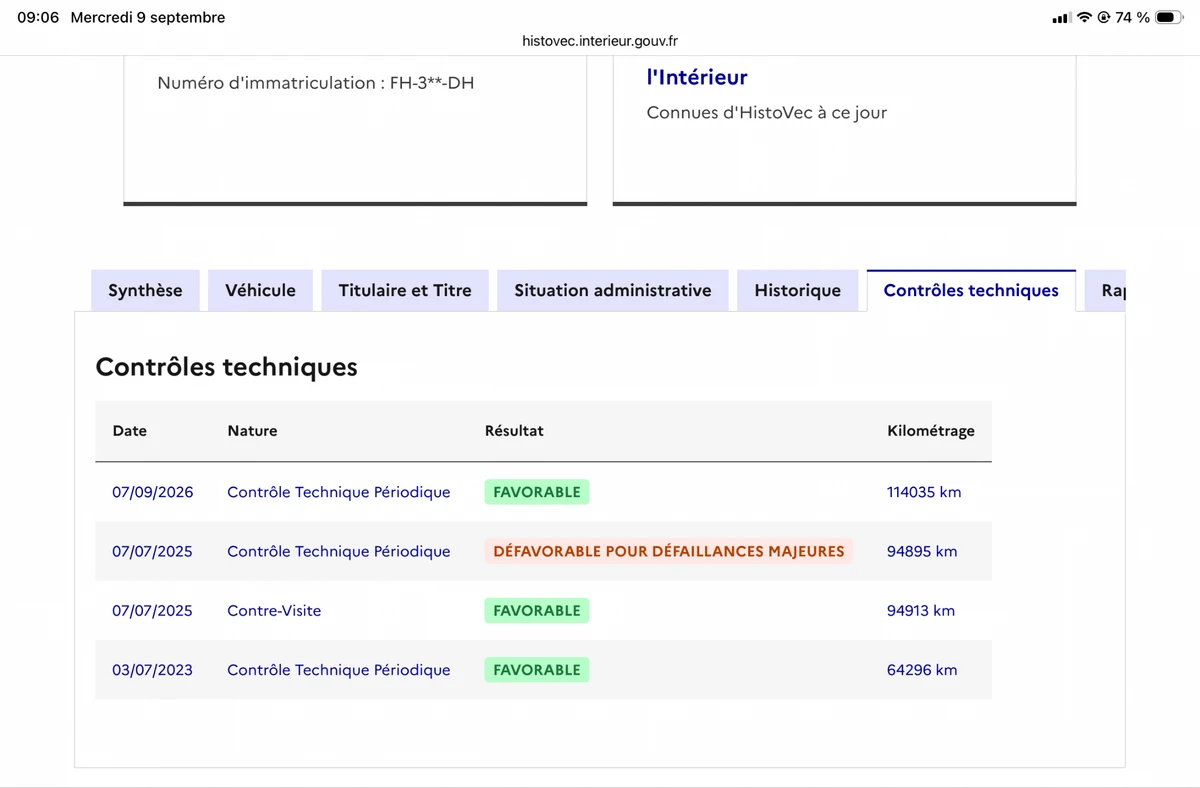Click Contrôle Technique Périodique in the 03/07/2023 row
The height and width of the screenshot is (788, 1200).
(x=339, y=670)
